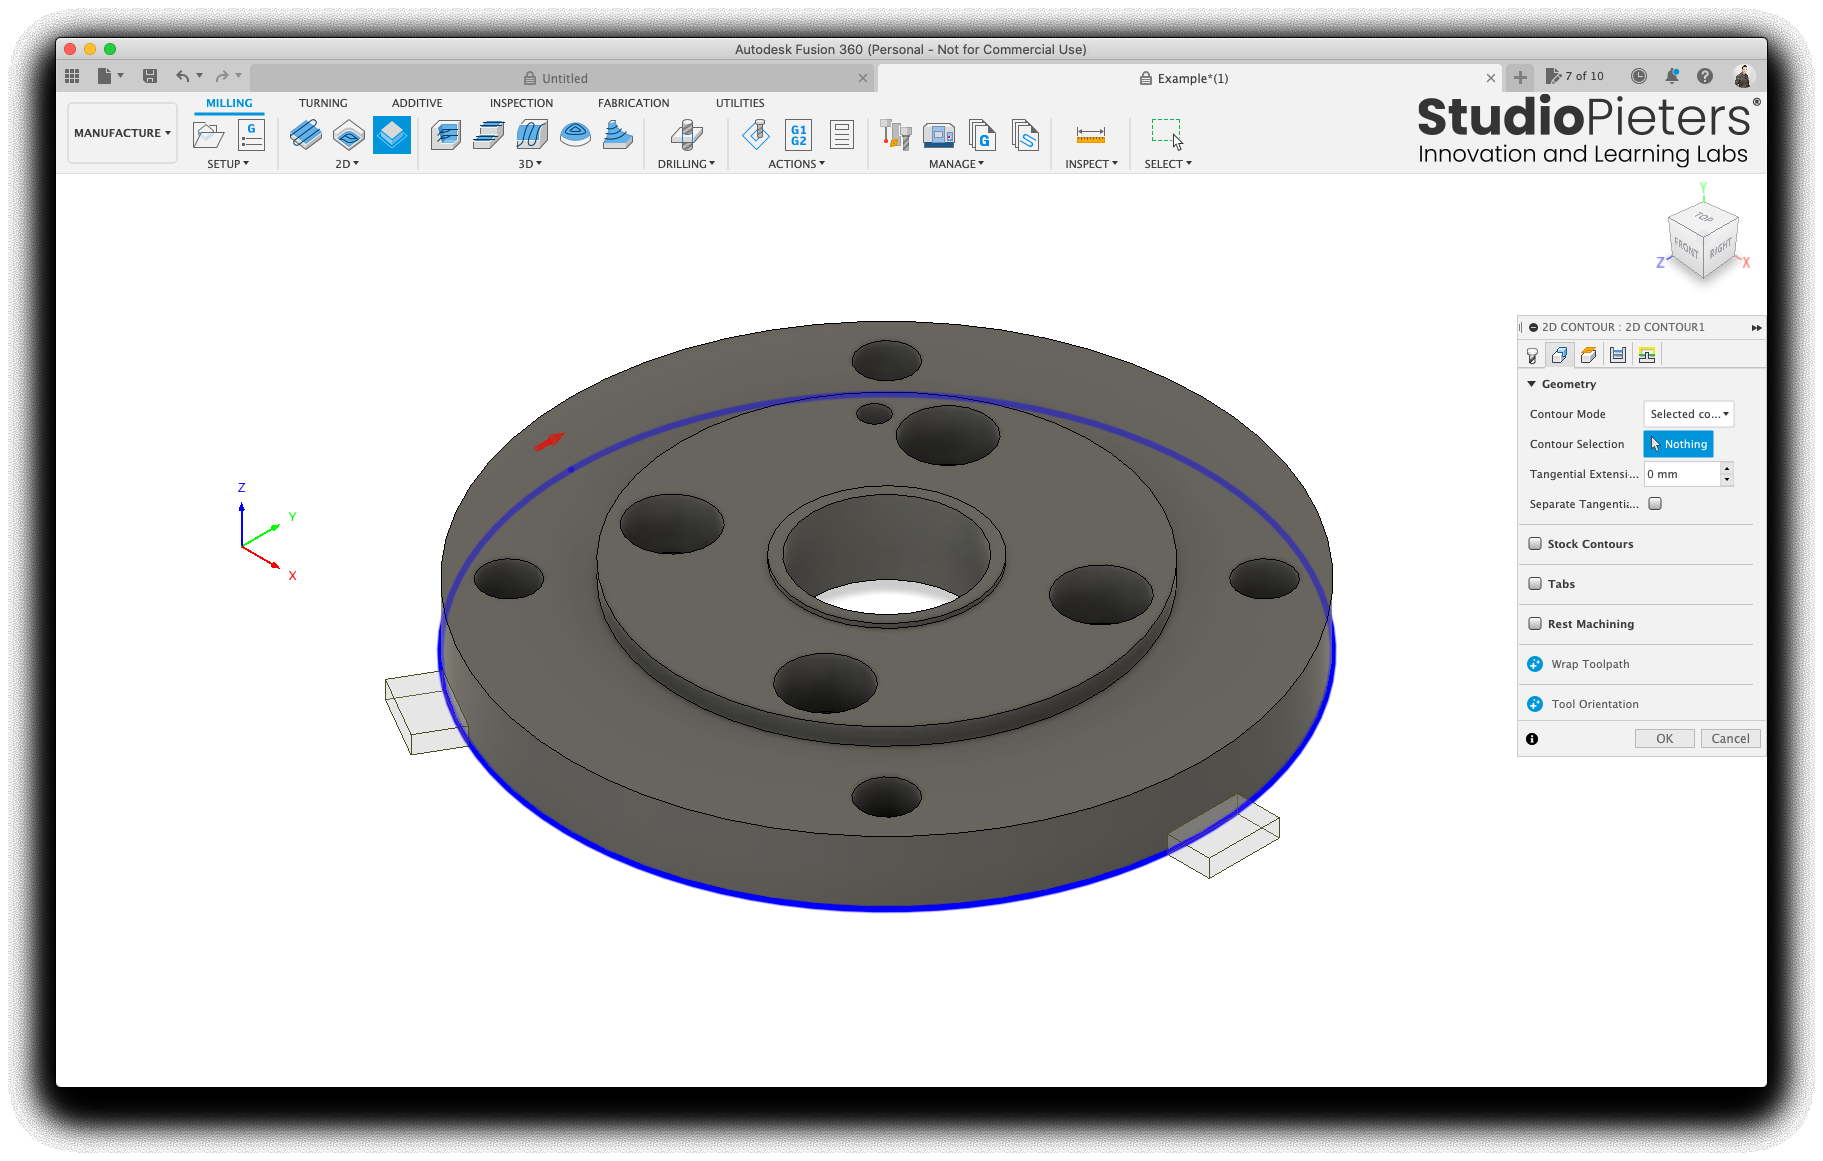The width and height of the screenshot is (1823, 1161).
Task: Click the Contour Selection Nothing button
Action: pyautogui.click(x=1678, y=444)
